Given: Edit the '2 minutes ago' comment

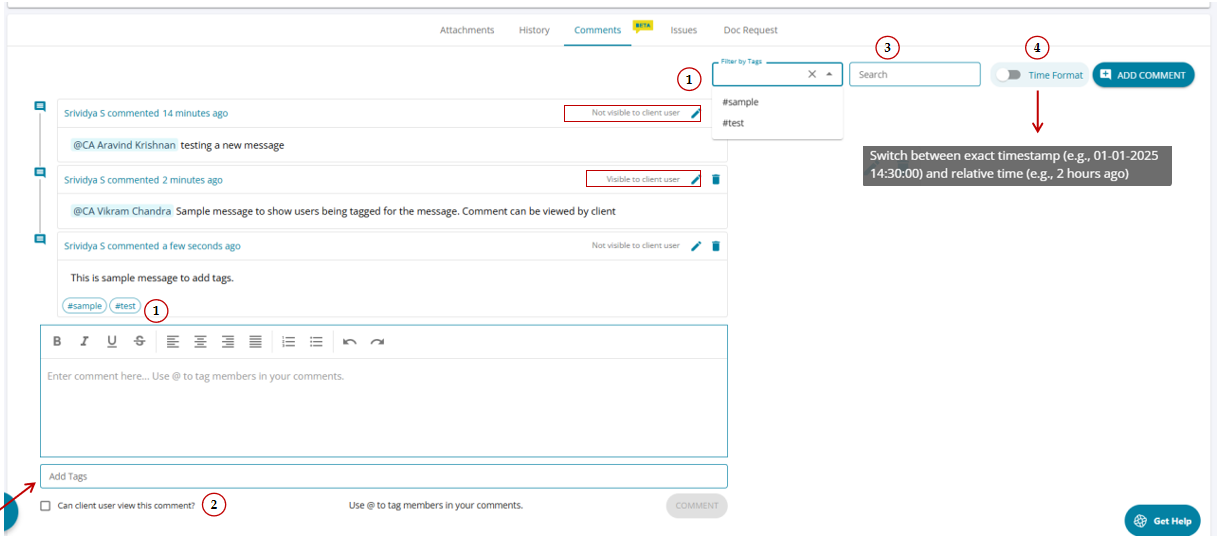Looking at the screenshot, I should point(696,180).
